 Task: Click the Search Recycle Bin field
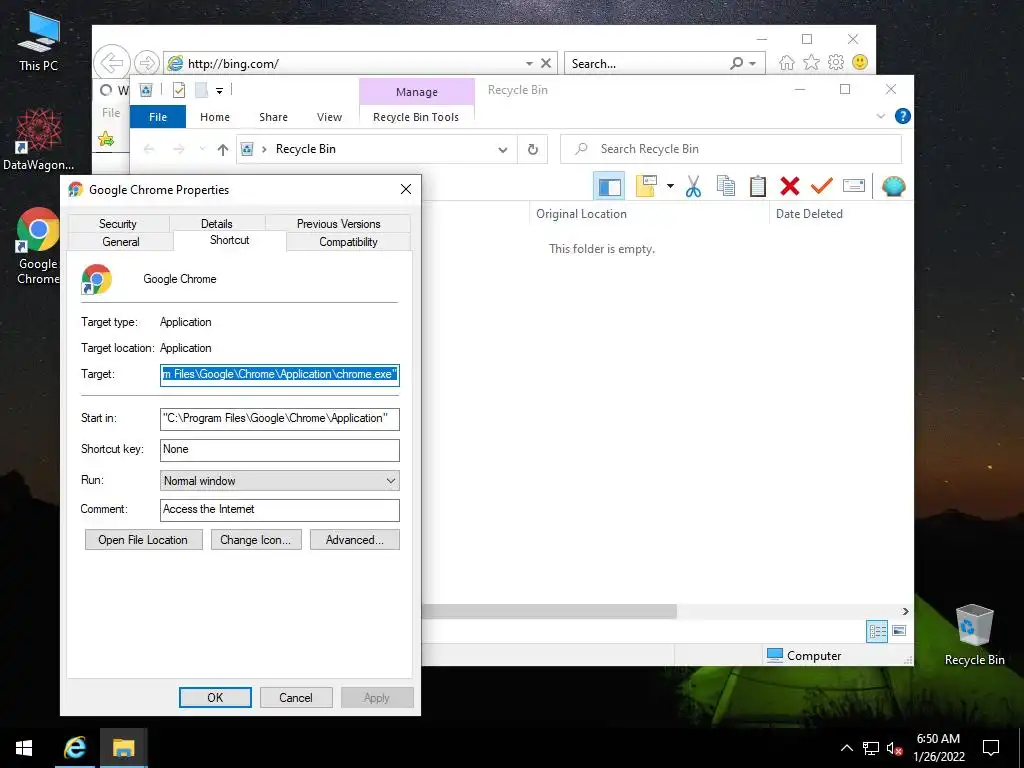coord(731,149)
